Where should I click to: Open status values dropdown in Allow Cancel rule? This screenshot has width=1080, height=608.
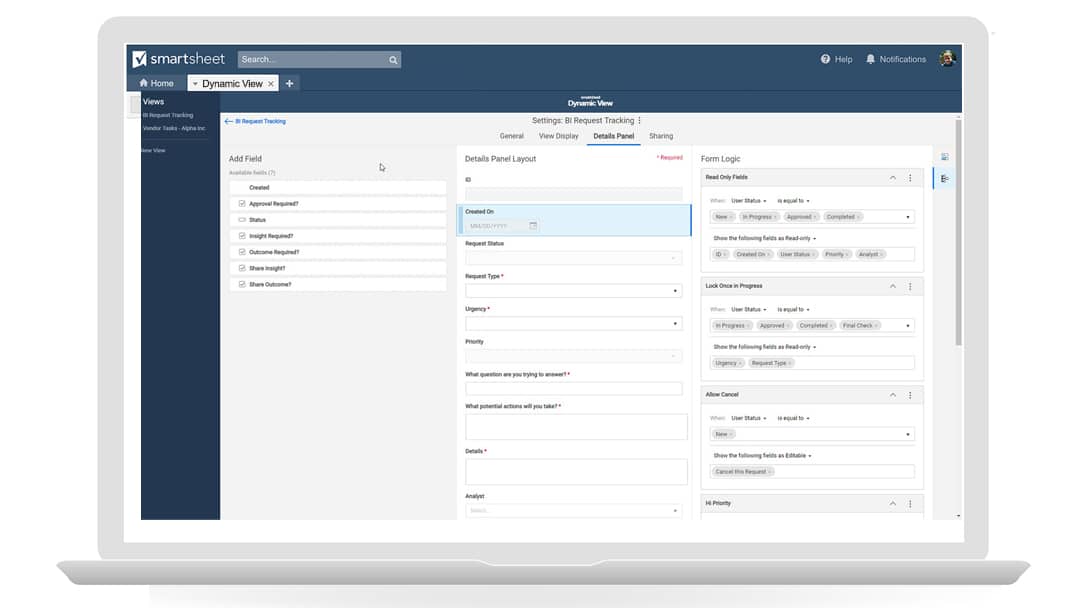click(x=908, y=434)
